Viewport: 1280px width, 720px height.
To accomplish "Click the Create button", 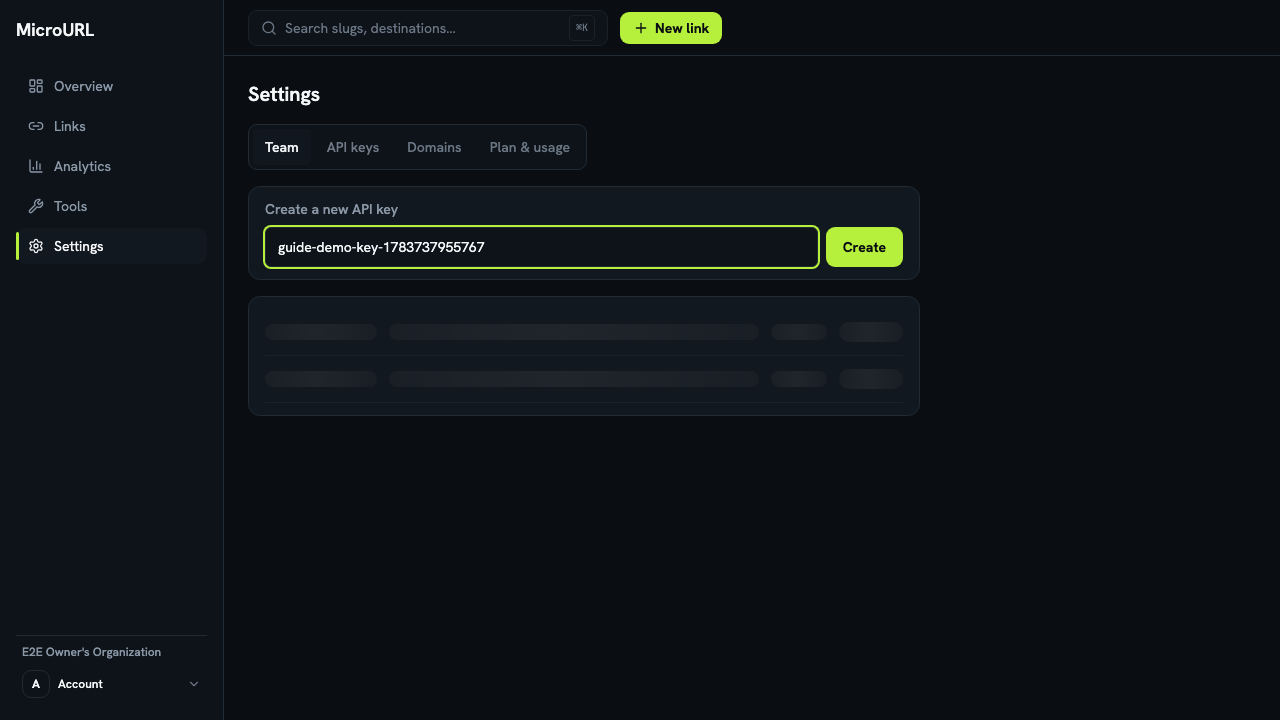I will (864, 247).
